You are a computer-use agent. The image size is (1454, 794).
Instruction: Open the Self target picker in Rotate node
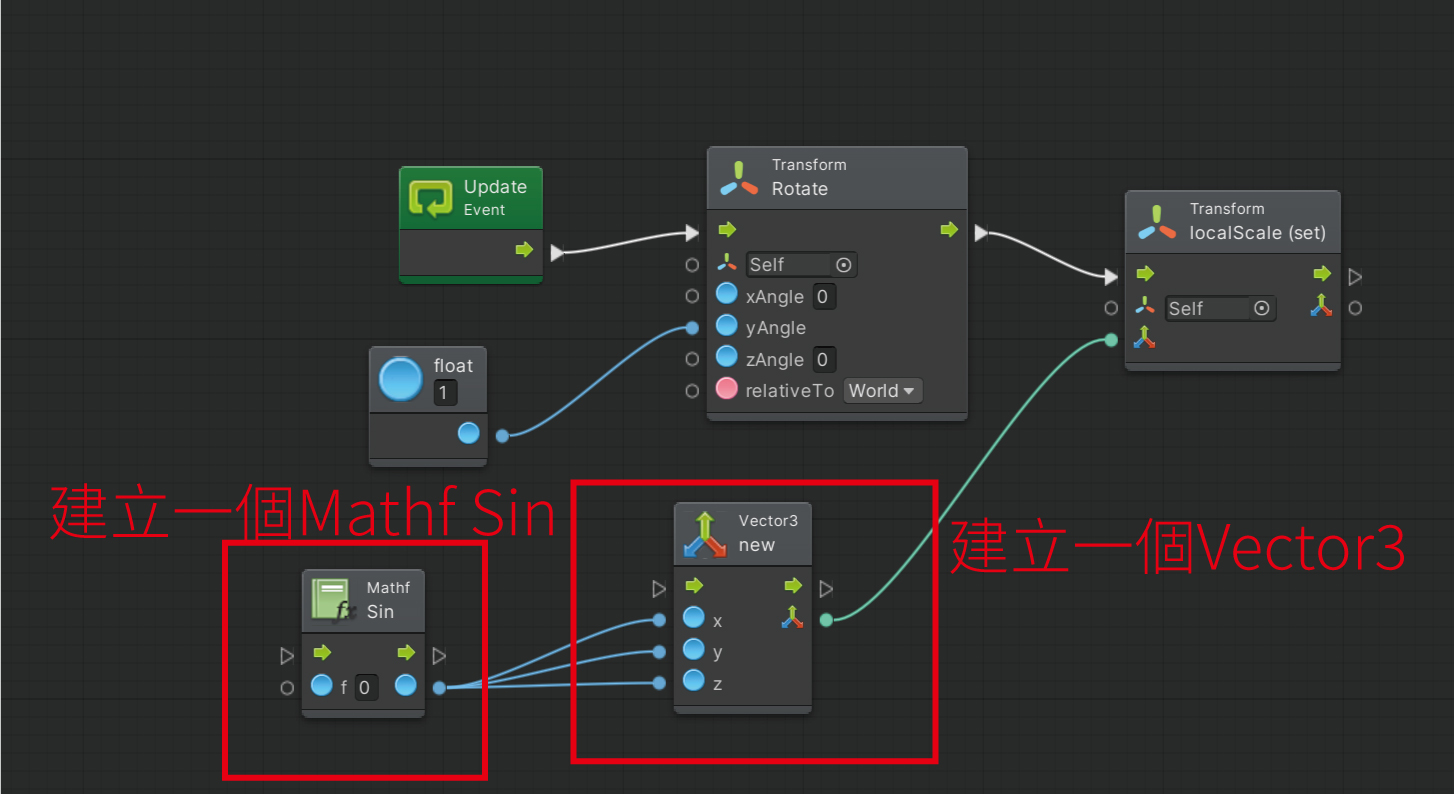843,265
